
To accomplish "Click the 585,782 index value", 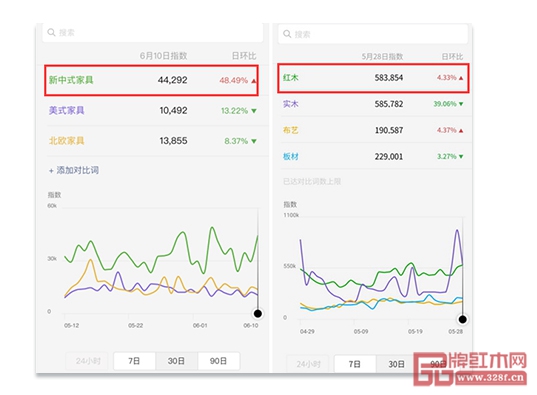I will (389, 104).
